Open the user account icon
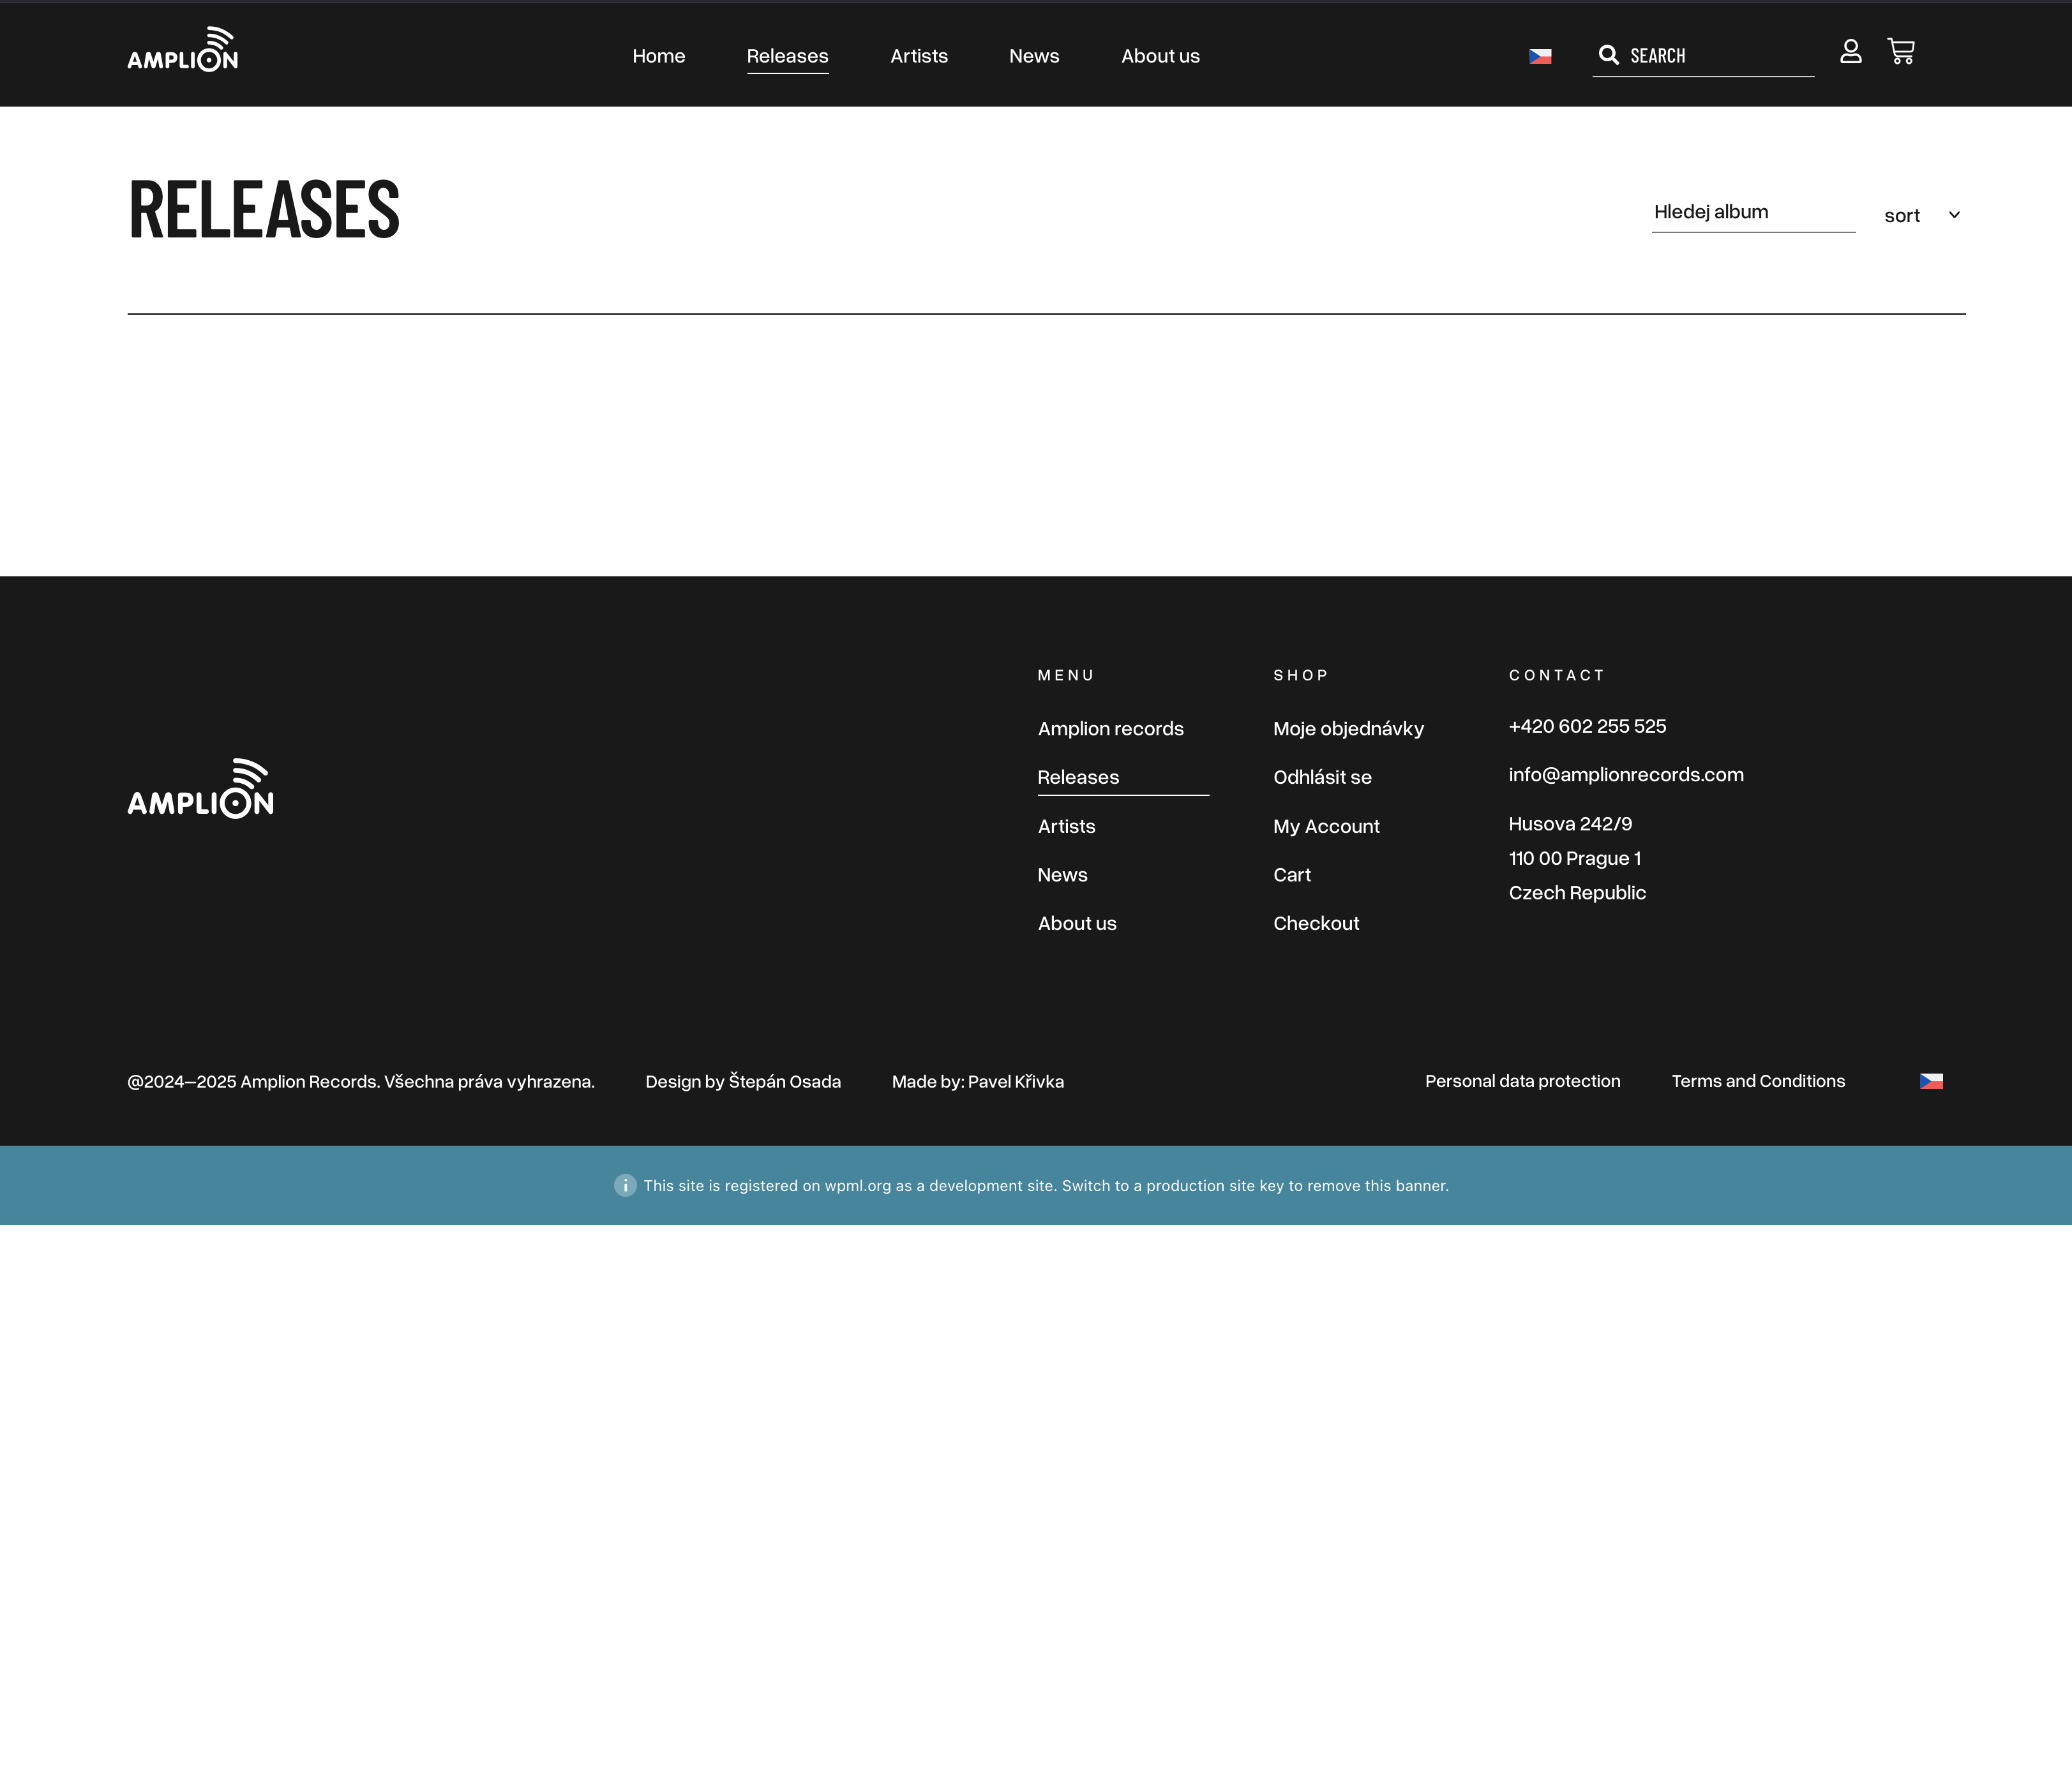 coord(1850,51)
